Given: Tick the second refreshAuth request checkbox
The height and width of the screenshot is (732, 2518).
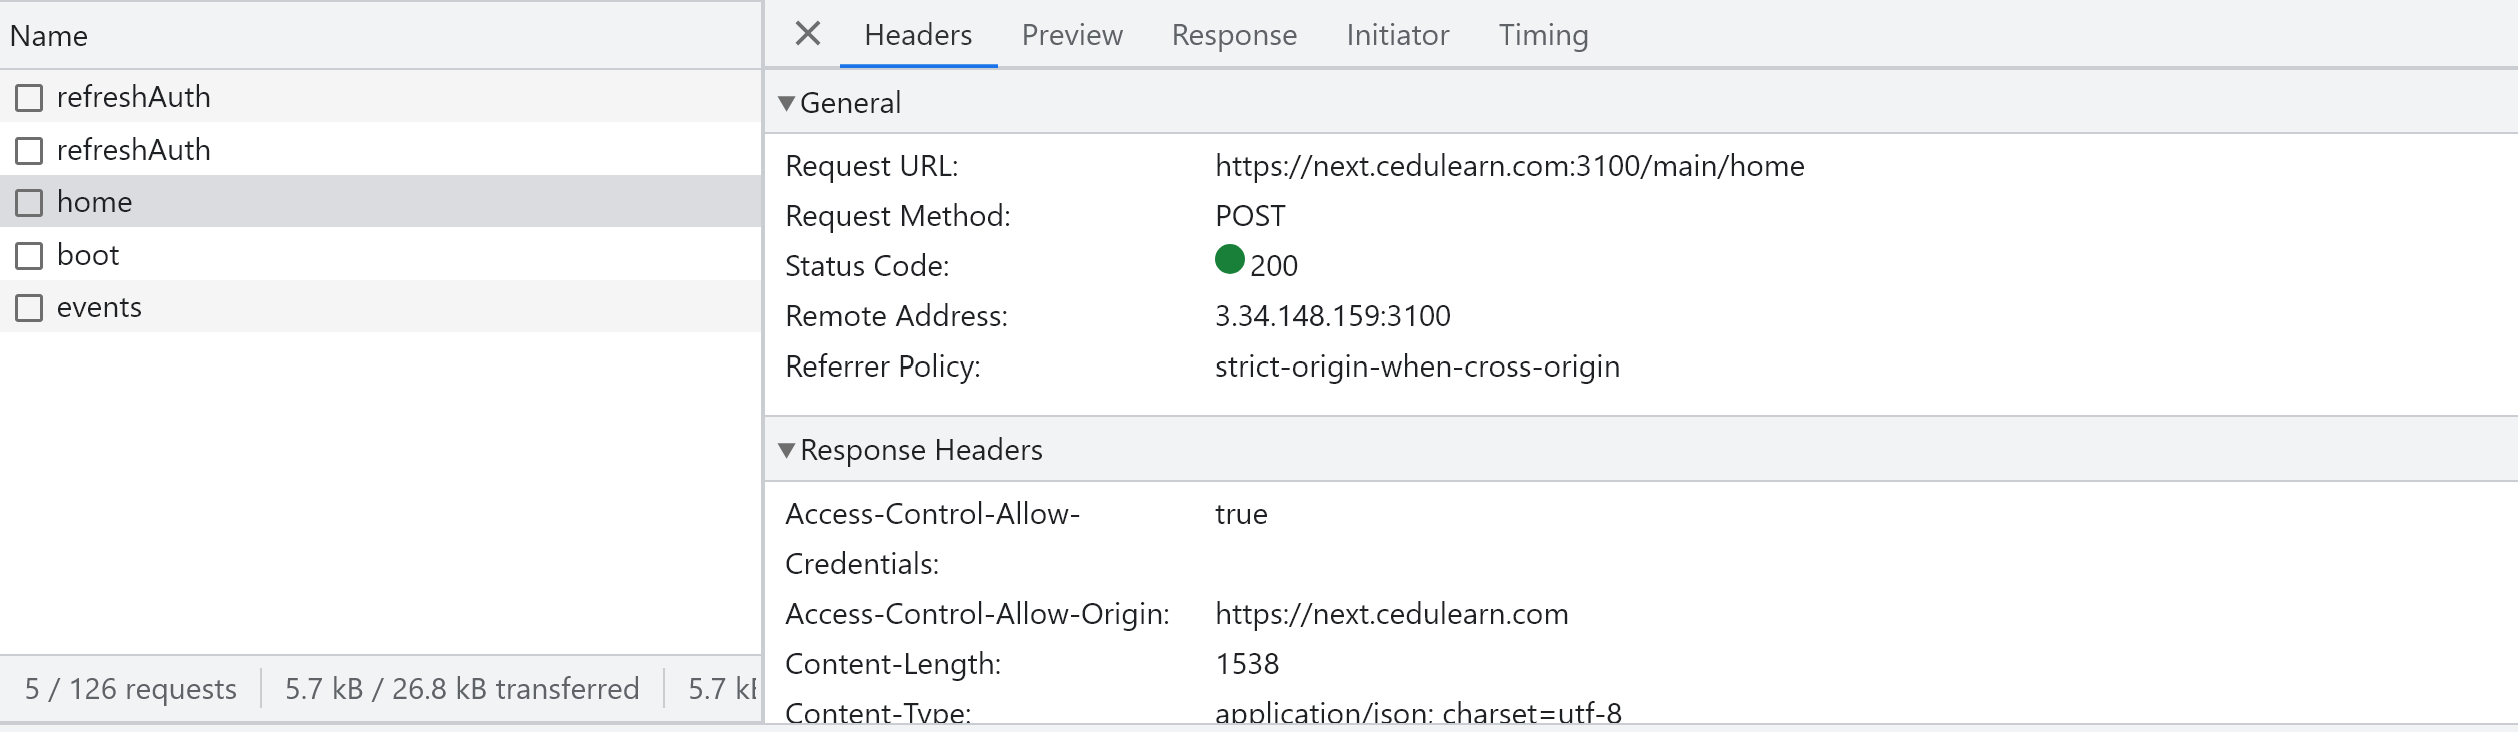Looking at the screenshot, I should point(29,151).
